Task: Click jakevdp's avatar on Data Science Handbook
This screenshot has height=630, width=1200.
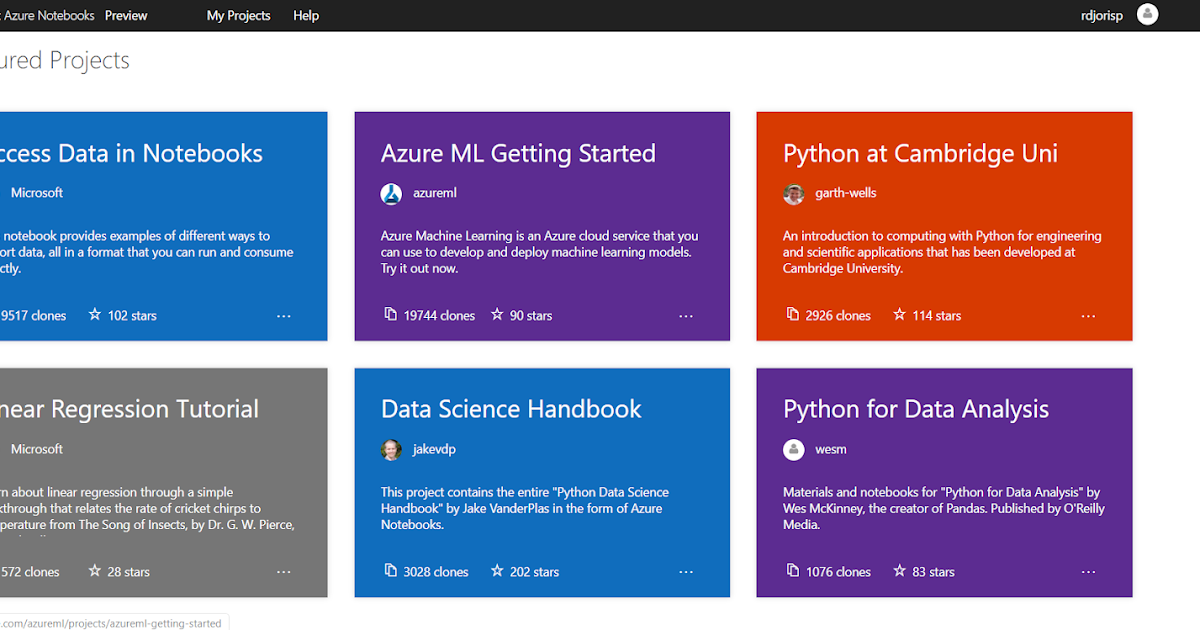Action: (x=390, y=449)
